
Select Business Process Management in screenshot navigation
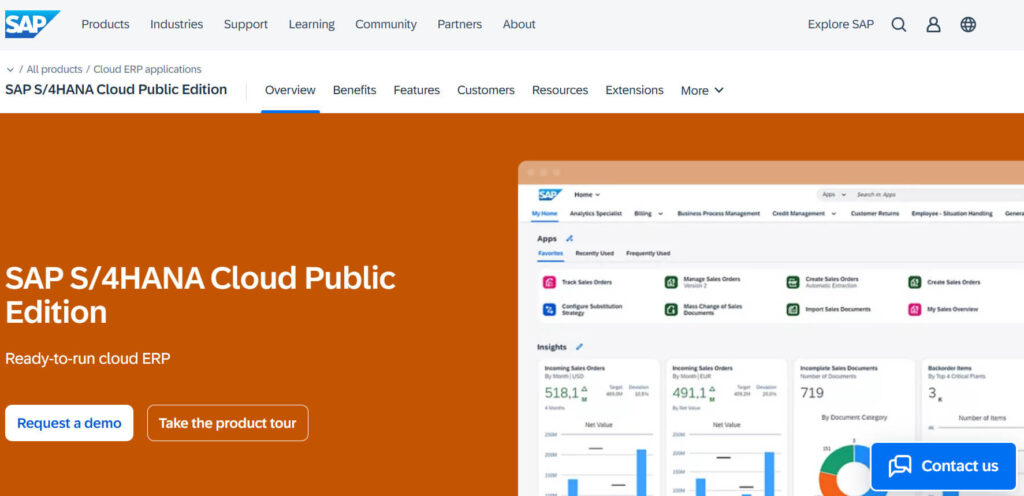(718, 213)
